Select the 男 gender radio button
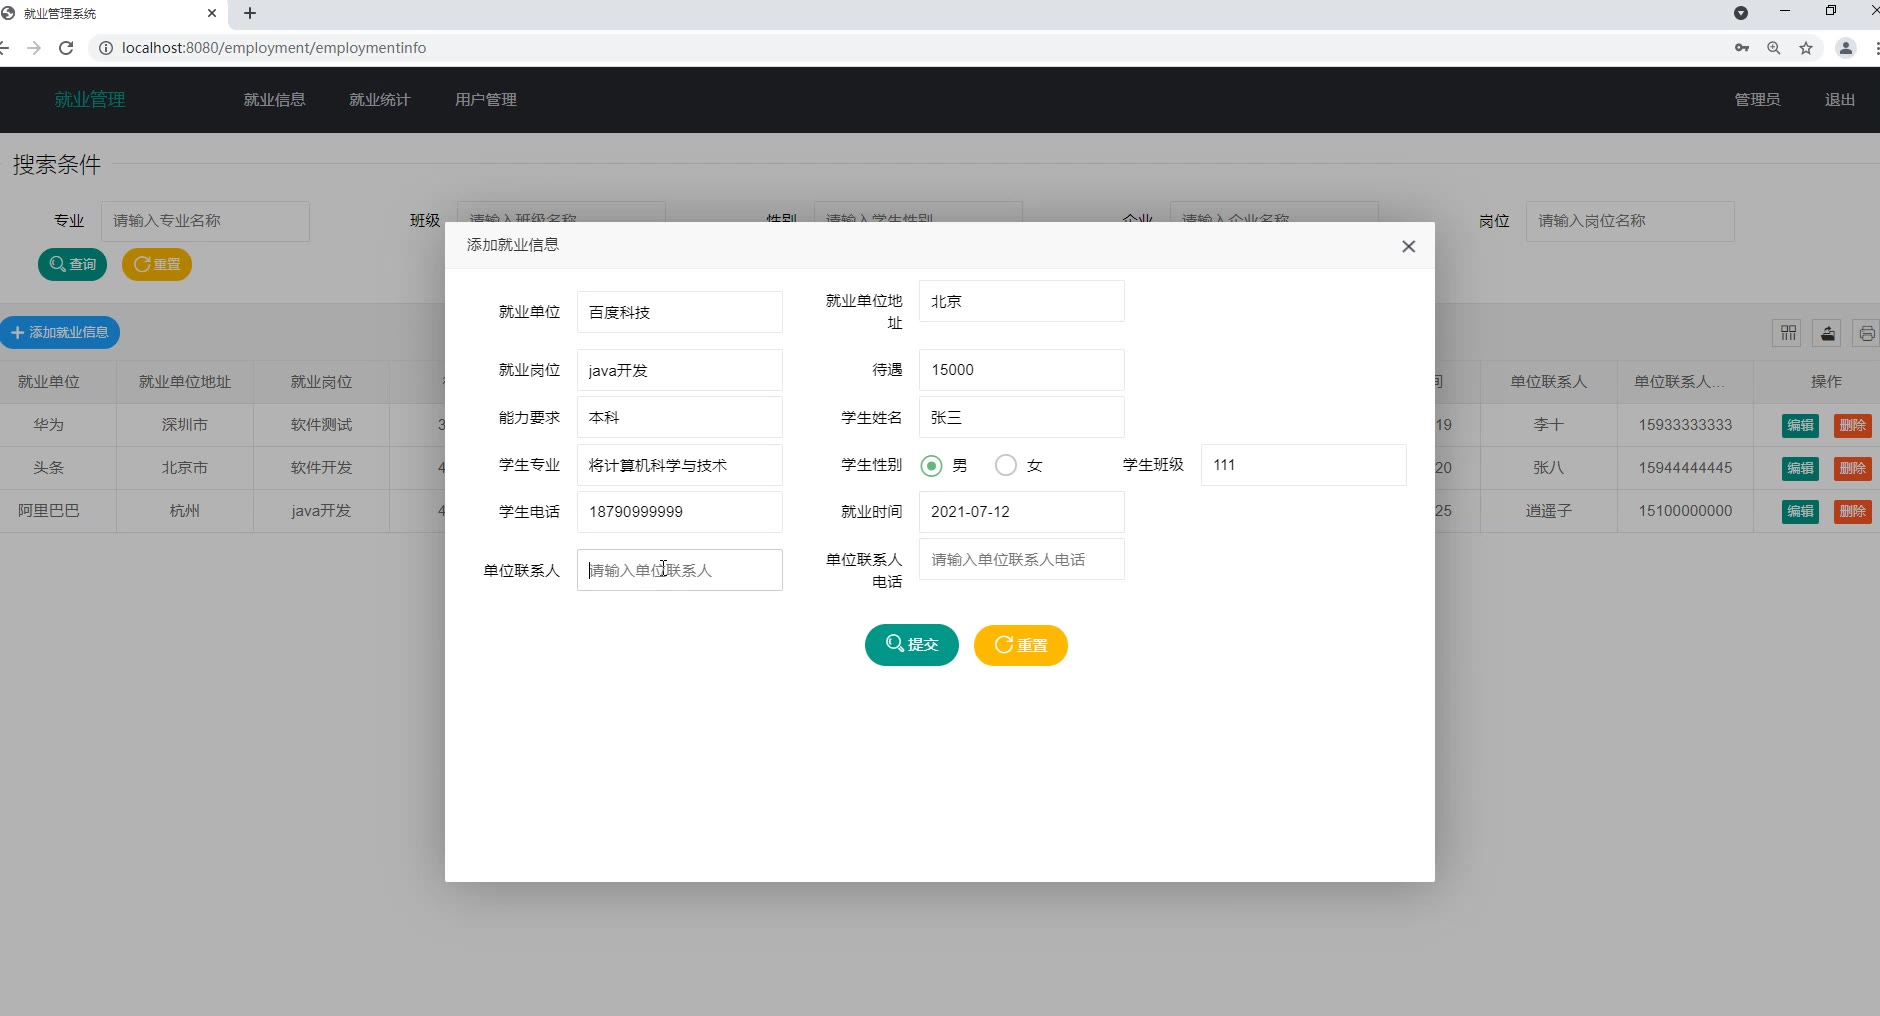1880x1016 pixels. pos(931,466)
